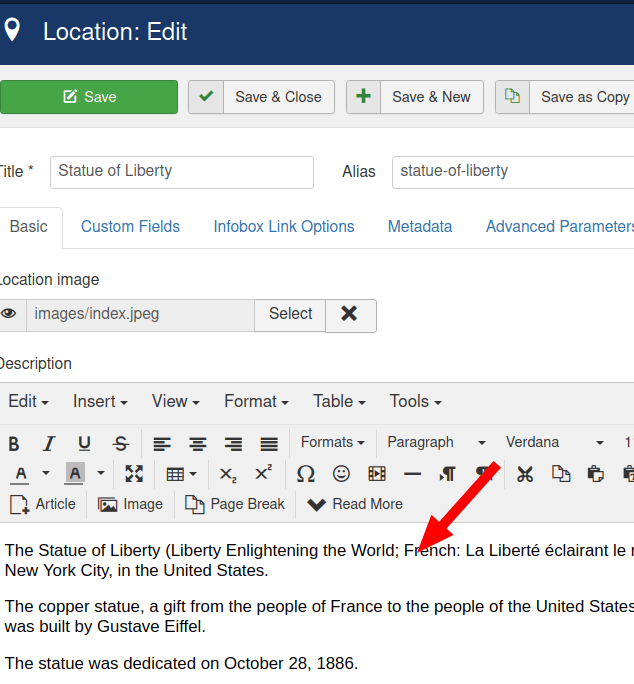
Task: Open the Table menu
Action: point(339,401)
